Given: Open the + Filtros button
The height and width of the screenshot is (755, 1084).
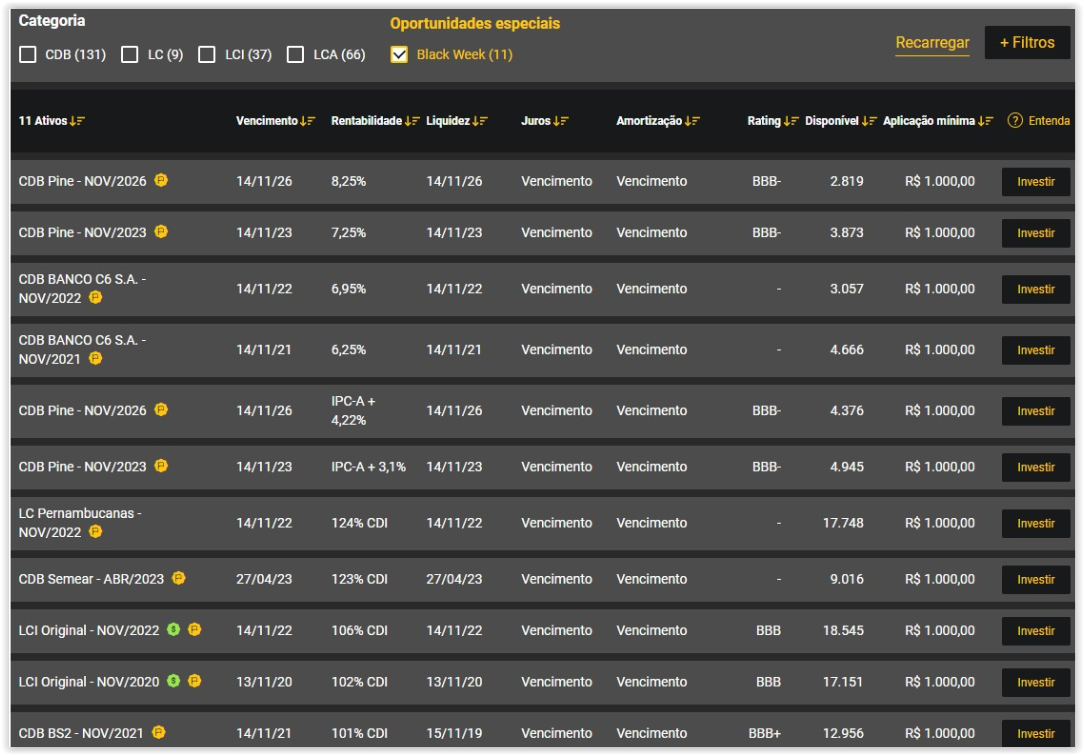Looking at the screenshot, I should (1027, 43).
